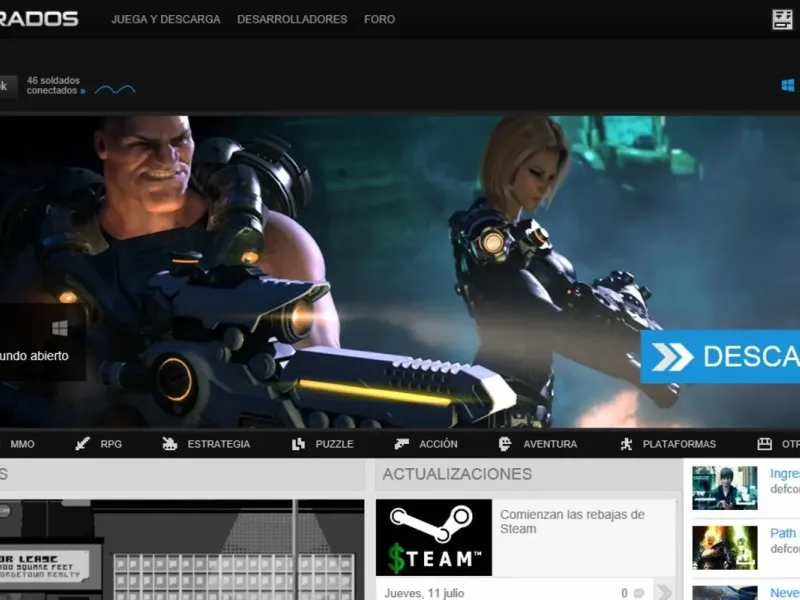Screen dimensions: 800x600
Task: Expand news with the double-arrow chevron
Action: tap(664, 593)
